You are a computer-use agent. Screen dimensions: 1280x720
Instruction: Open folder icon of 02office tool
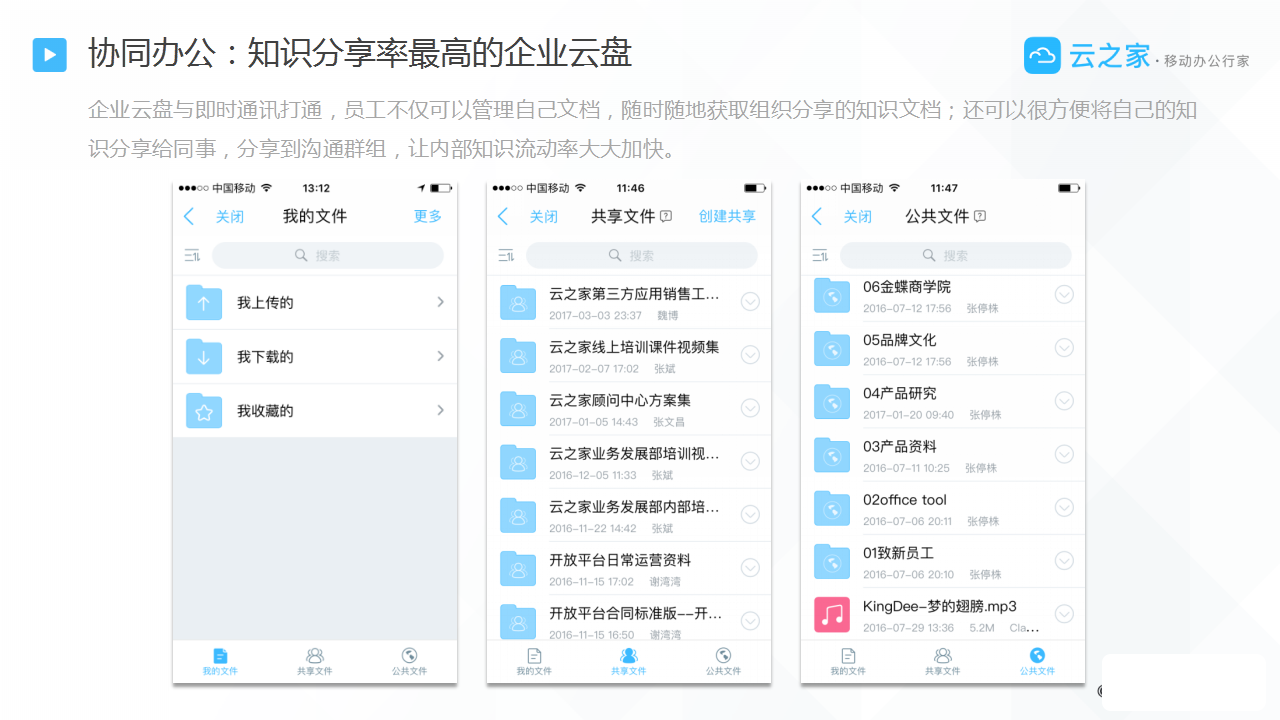pyautogui.click(x=832, y=508)
